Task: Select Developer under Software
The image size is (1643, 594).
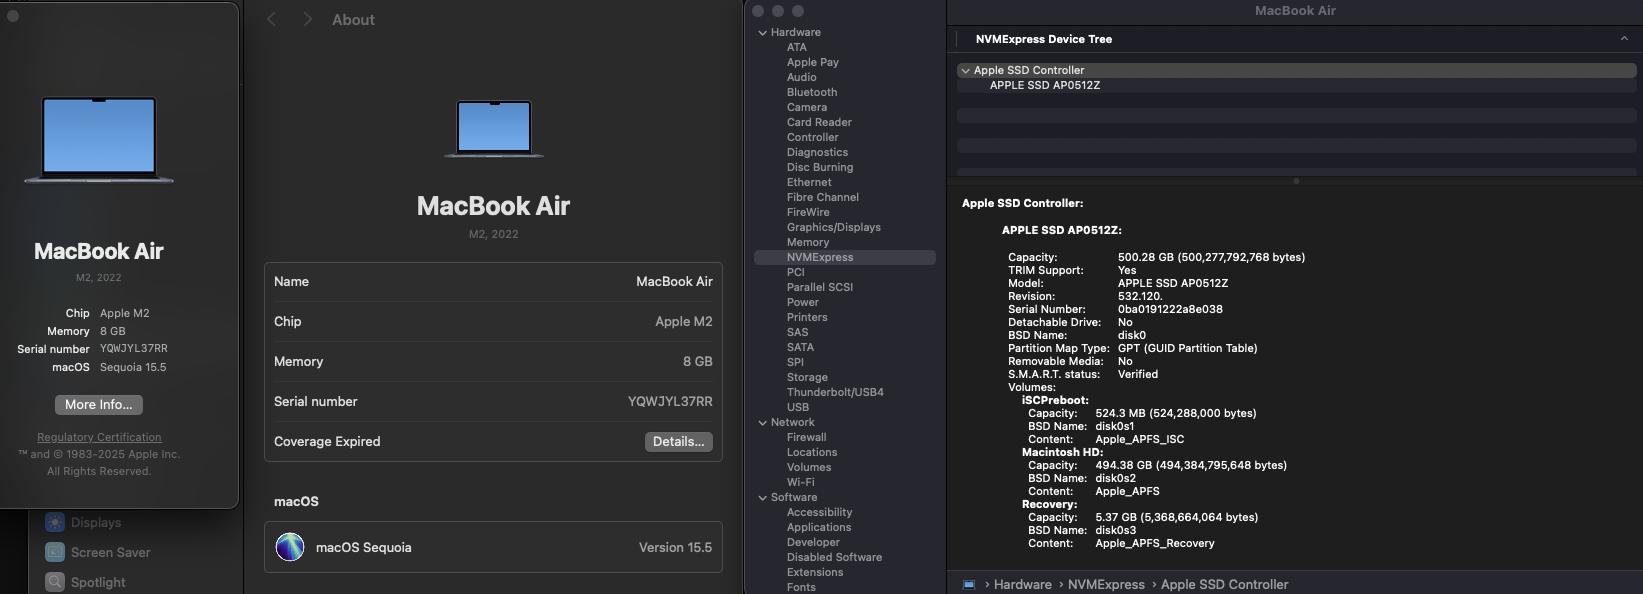Action: [813, 542]
